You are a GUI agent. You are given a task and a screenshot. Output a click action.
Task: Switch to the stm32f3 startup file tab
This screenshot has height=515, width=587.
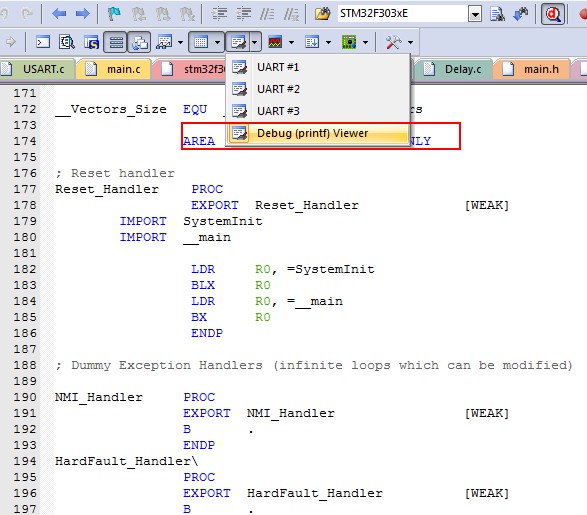[x=189, y=69]
